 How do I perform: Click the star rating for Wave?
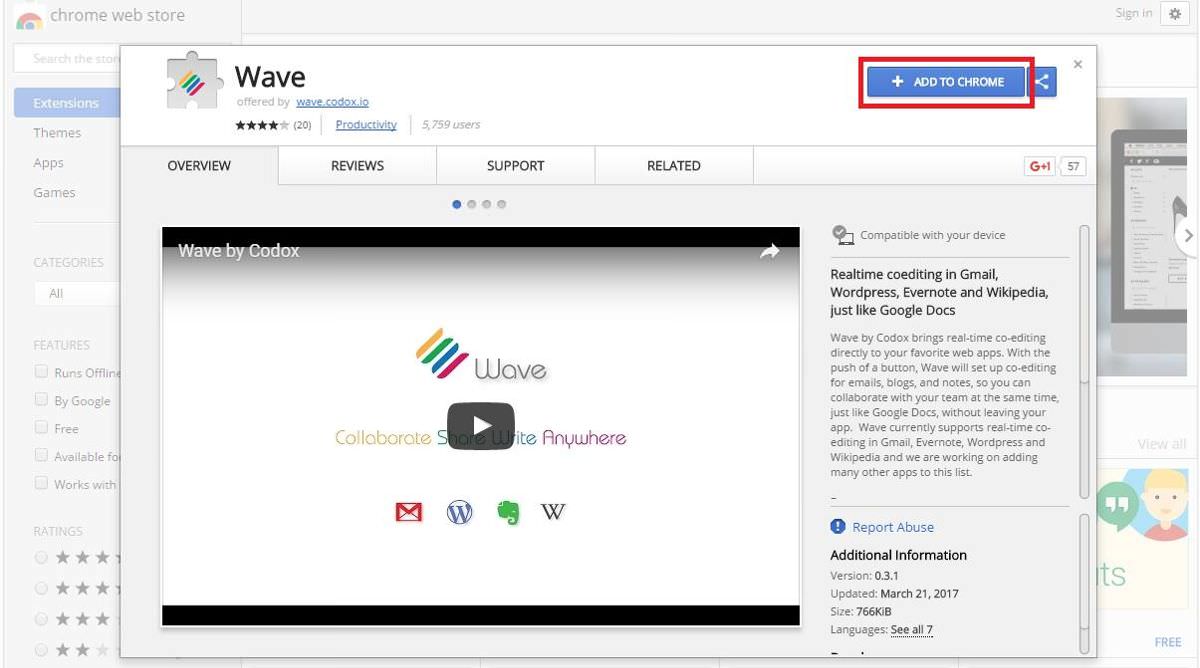pos(262,125)
